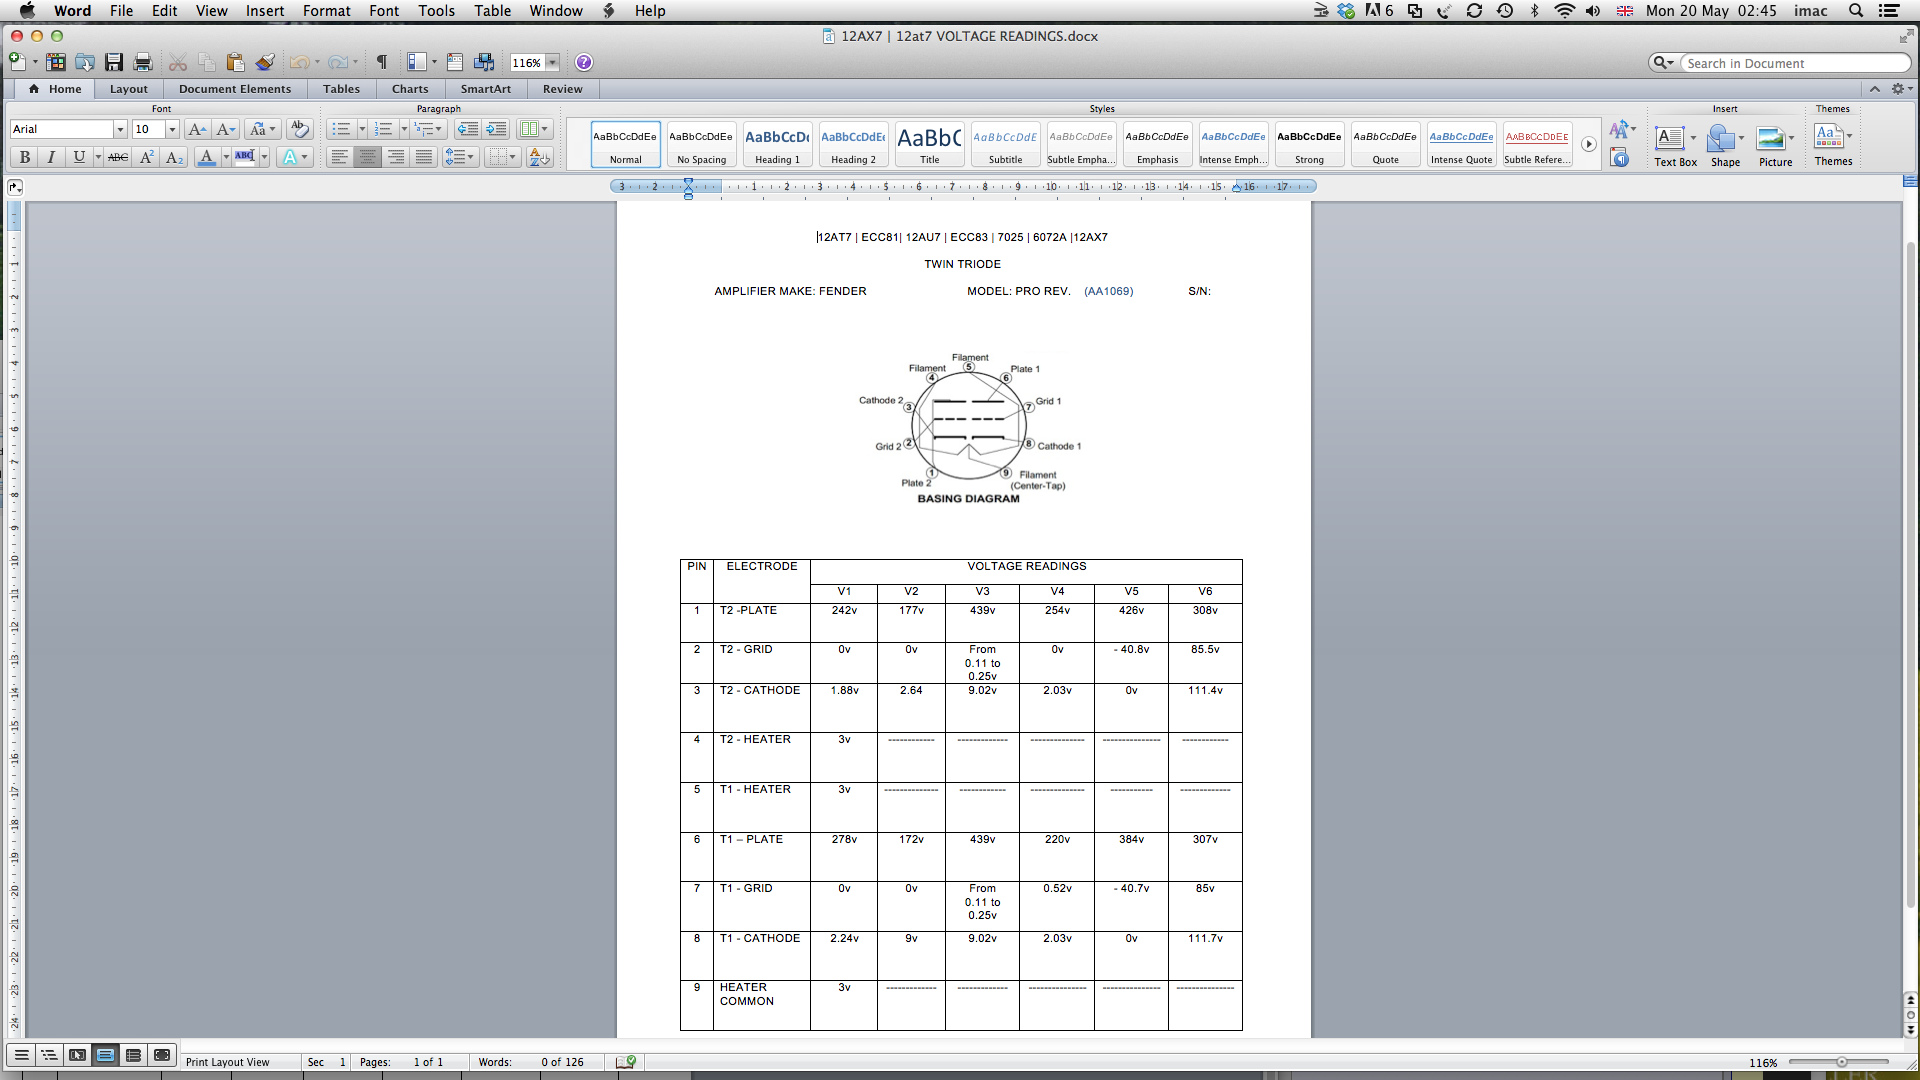The width and height of the screenshot is (1920, 1080).
Task: Toggle Italic formatting
Action: 52,157
